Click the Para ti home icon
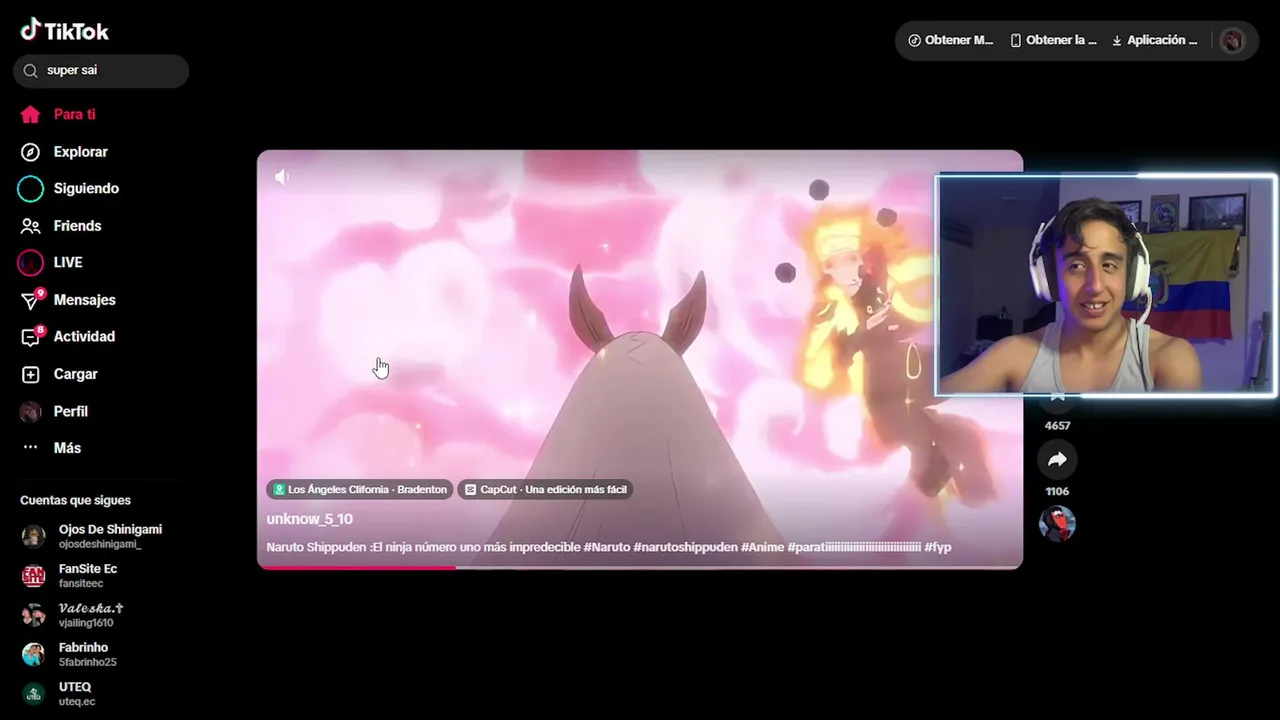The height and width of the screenshot is (720, 1280). click(31, 114)
